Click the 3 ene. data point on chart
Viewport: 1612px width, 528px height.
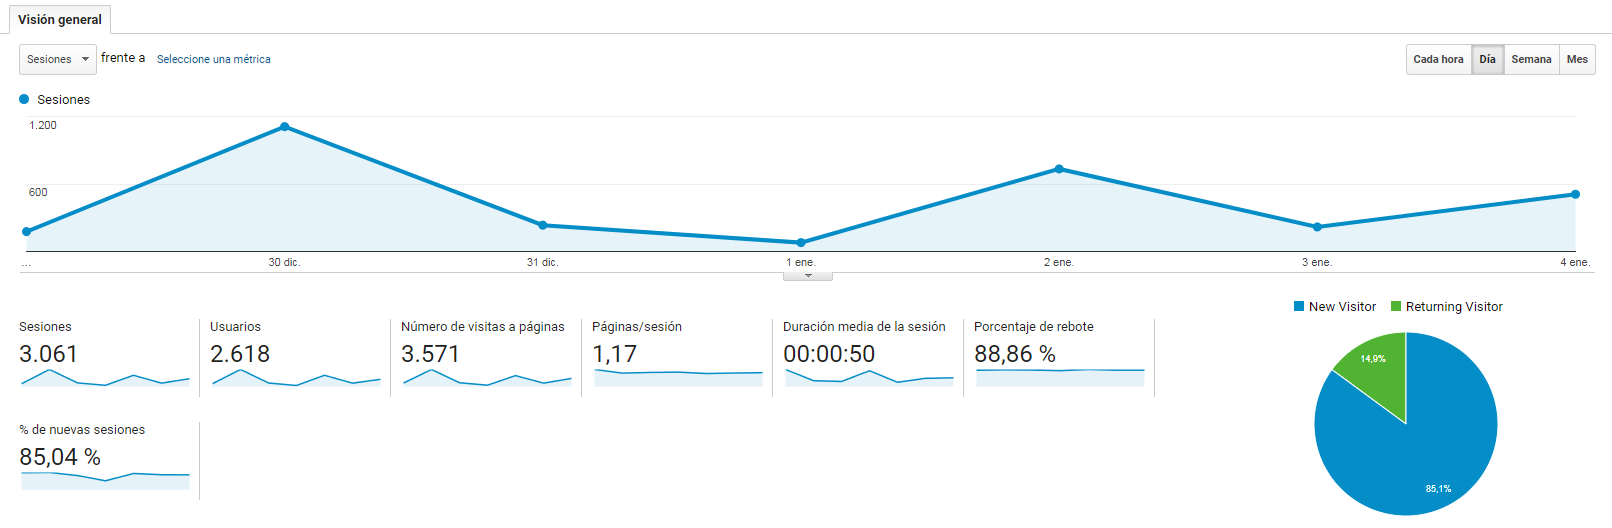(x=1317, y=227)
